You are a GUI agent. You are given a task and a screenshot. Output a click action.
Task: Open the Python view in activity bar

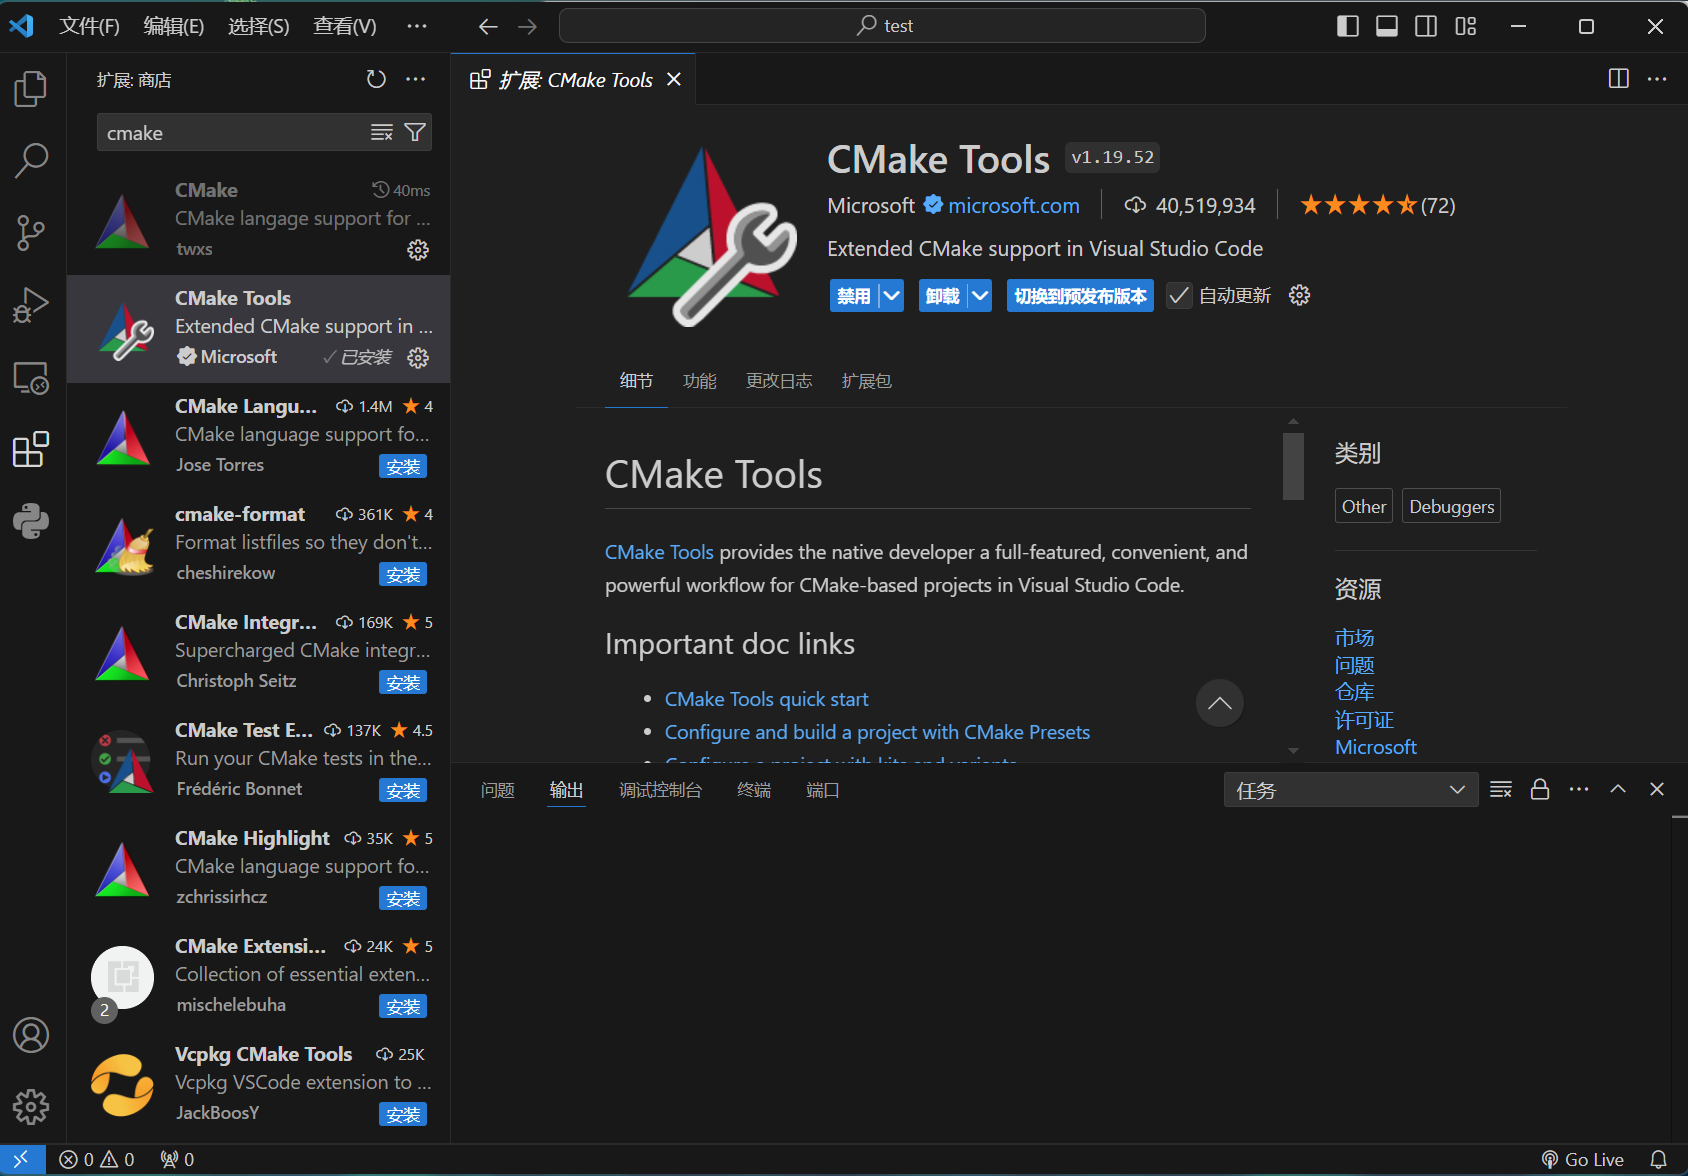(x=31, y=521)
